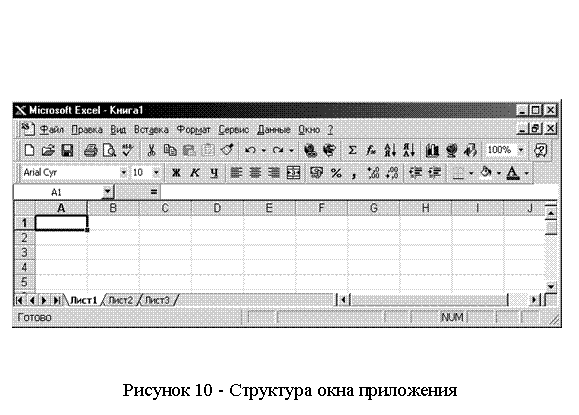The image size is (579, 415).
Task: Show the Drawing toolbar icon
Action: 470,150
